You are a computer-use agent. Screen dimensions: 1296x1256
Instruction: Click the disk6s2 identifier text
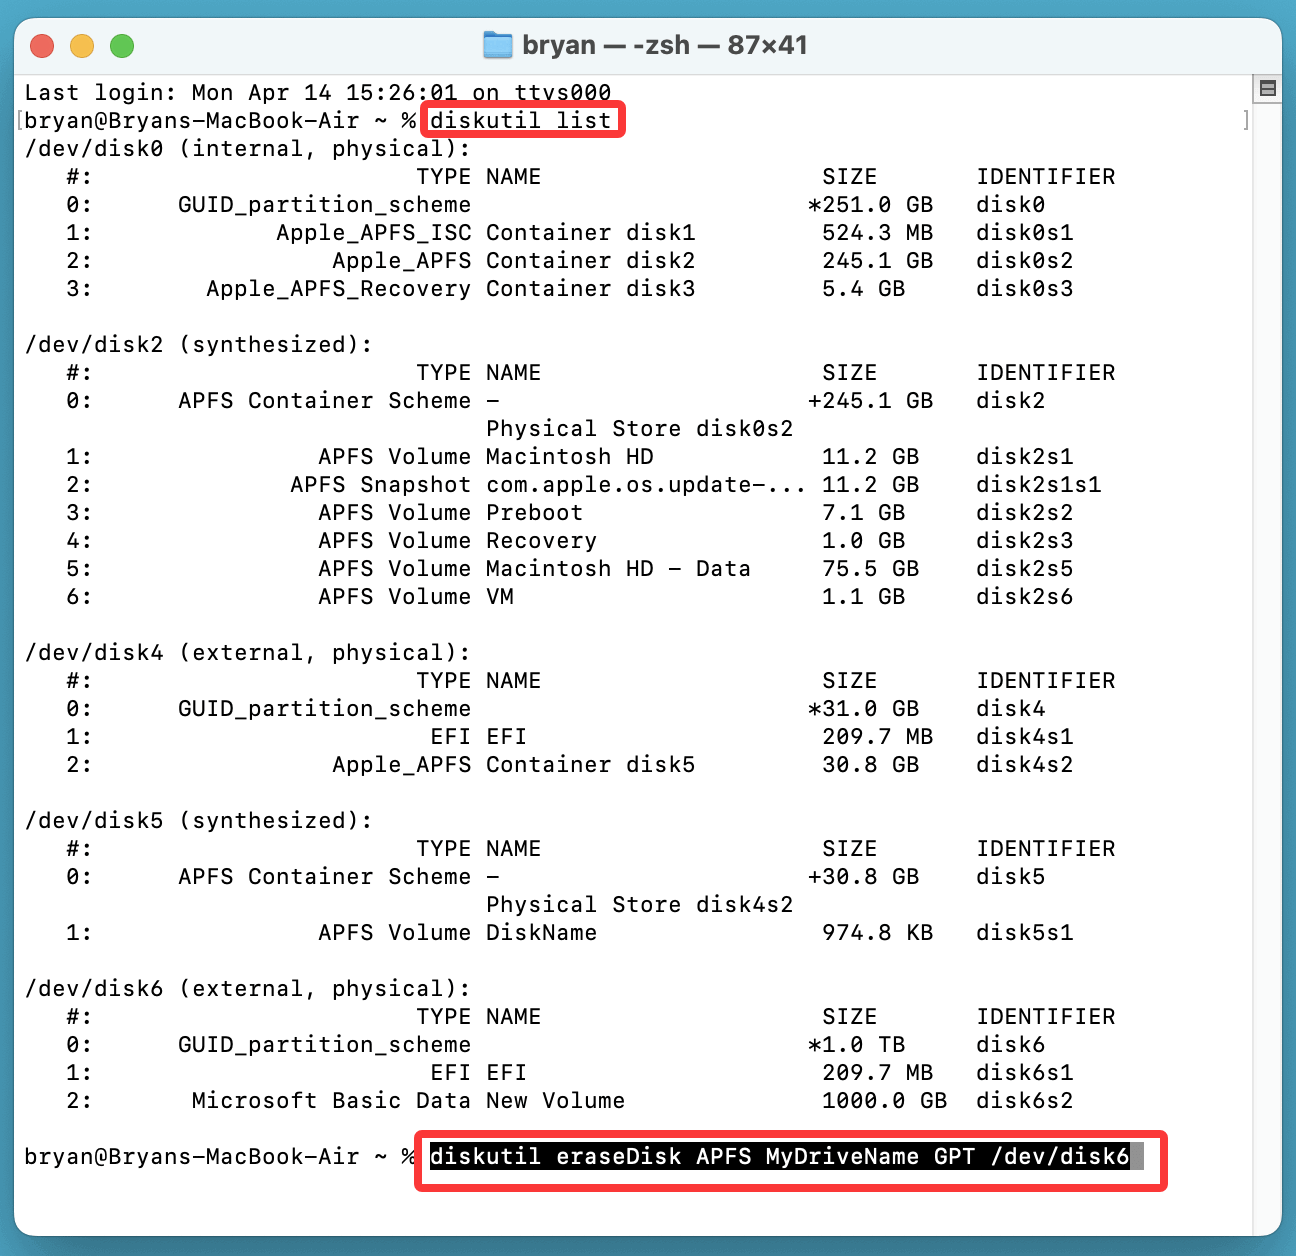pos(1023,1100)
